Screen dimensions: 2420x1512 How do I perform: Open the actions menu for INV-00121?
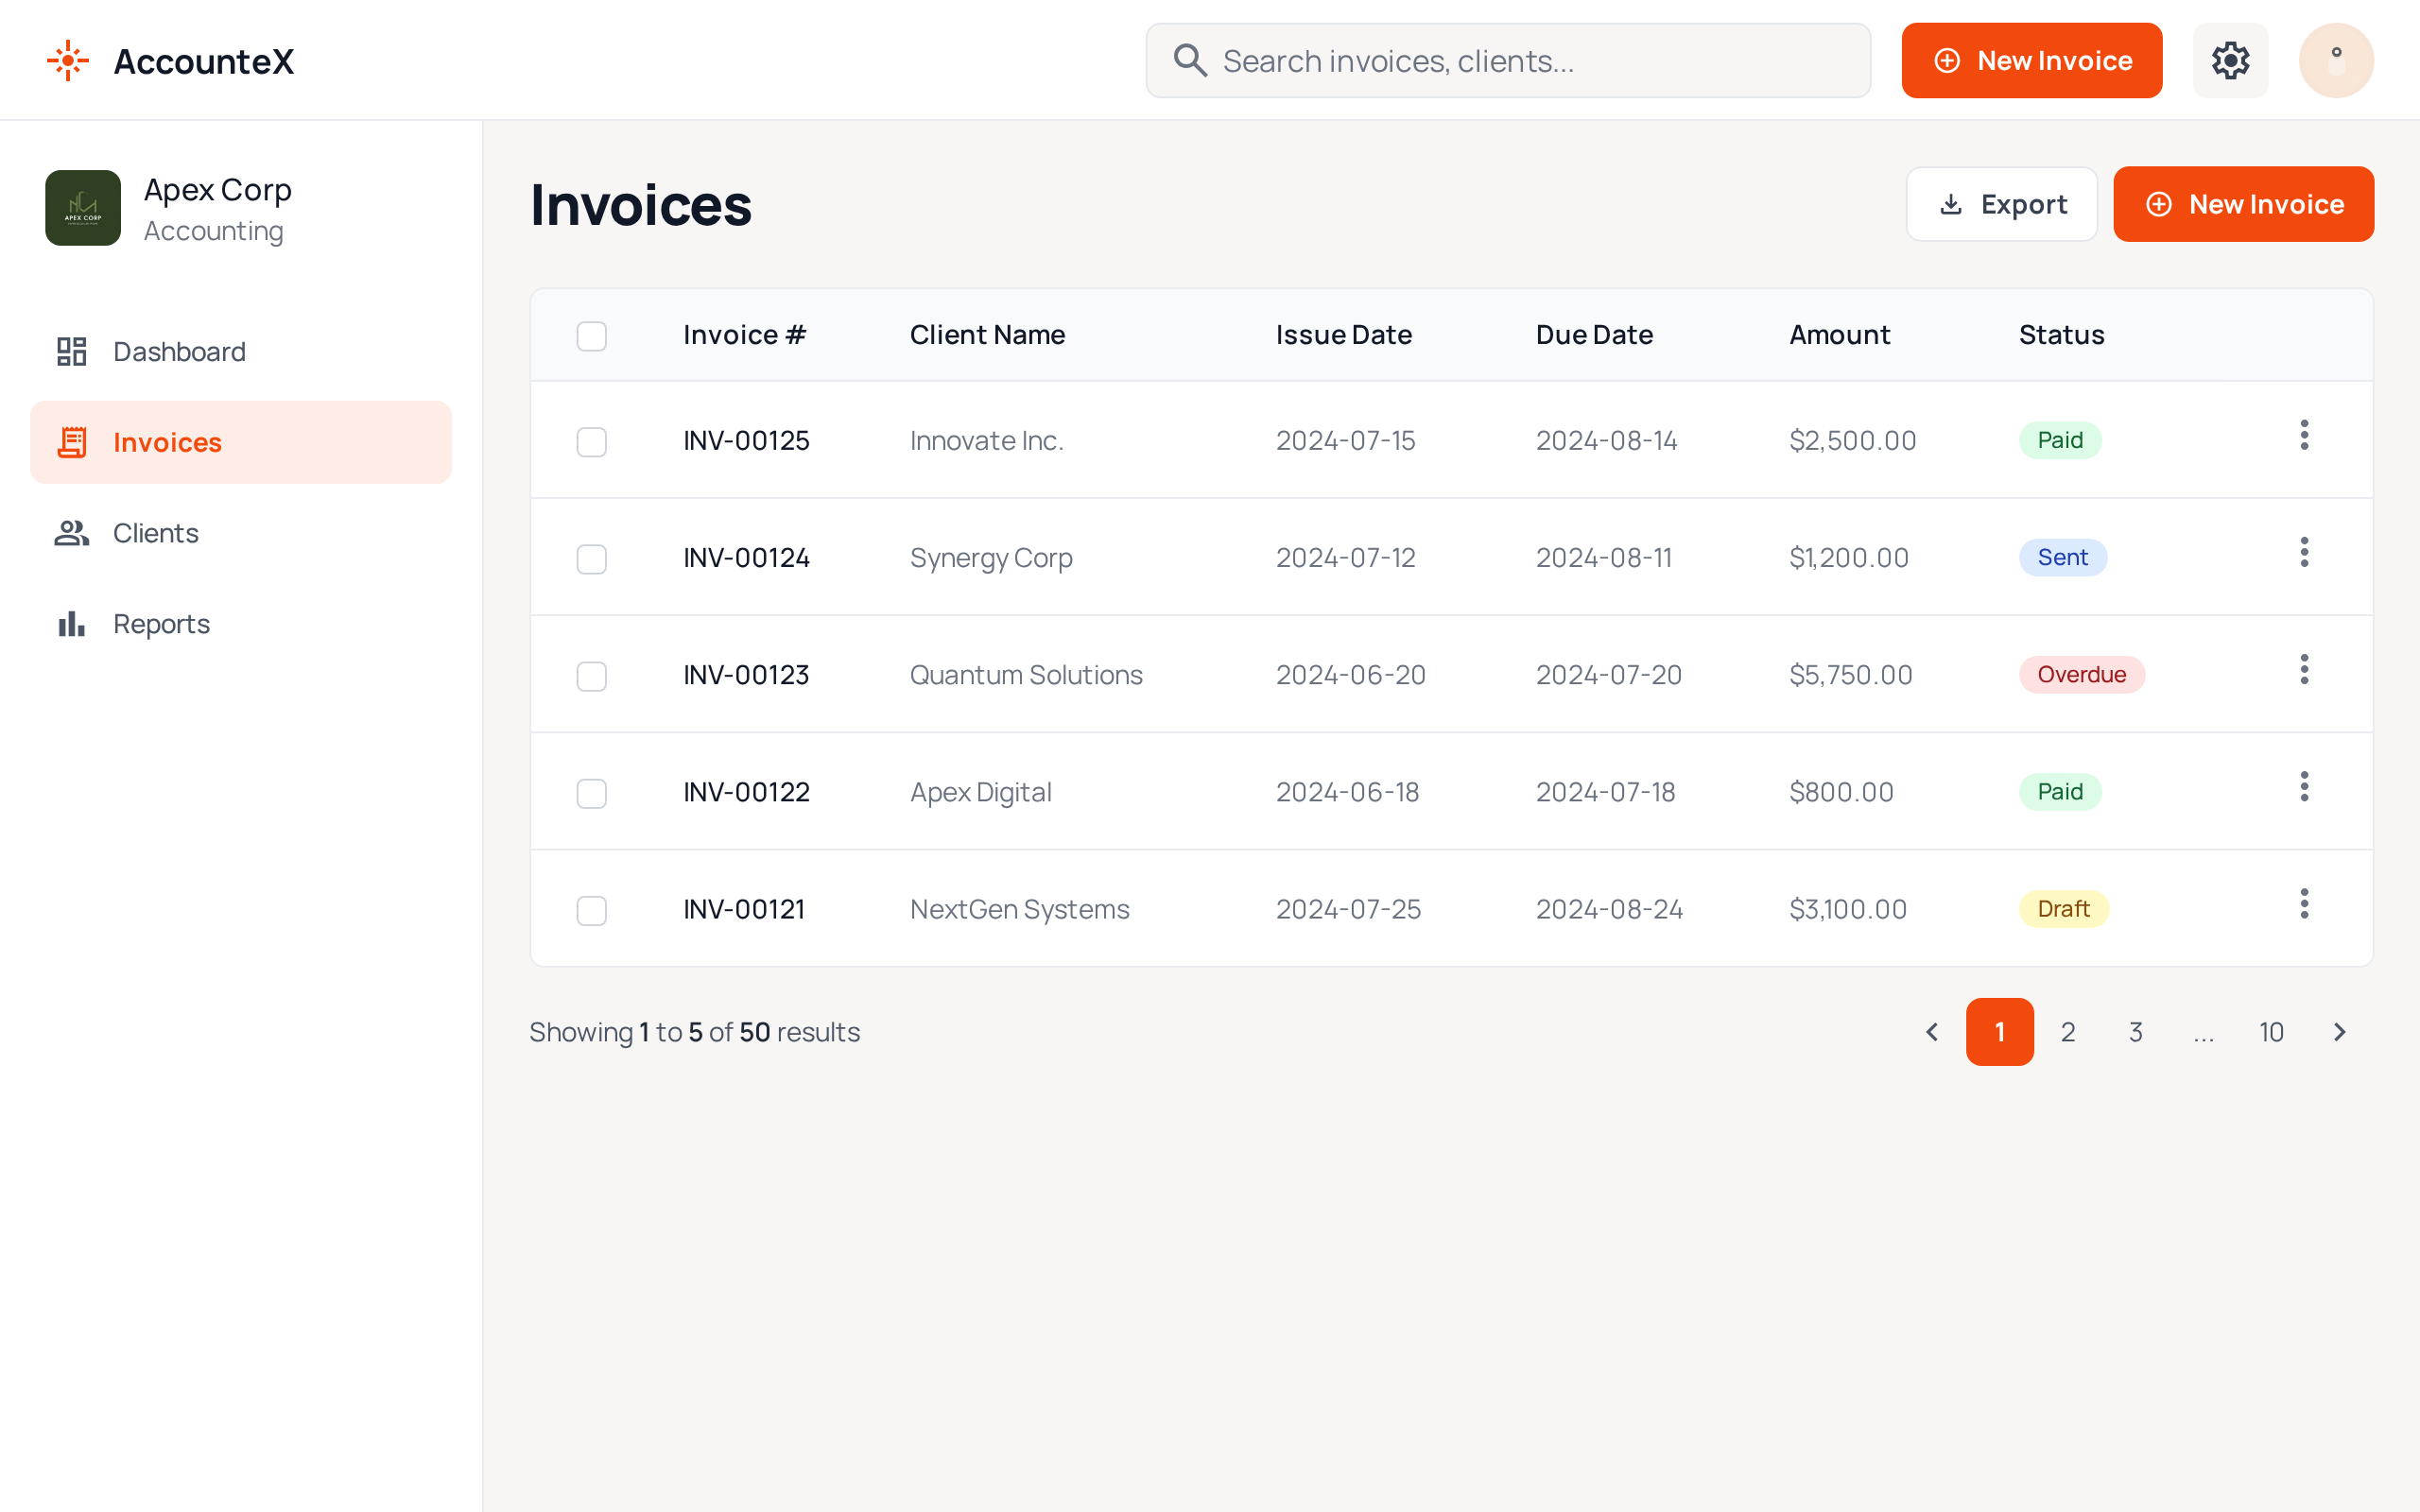click(2304, 903)
